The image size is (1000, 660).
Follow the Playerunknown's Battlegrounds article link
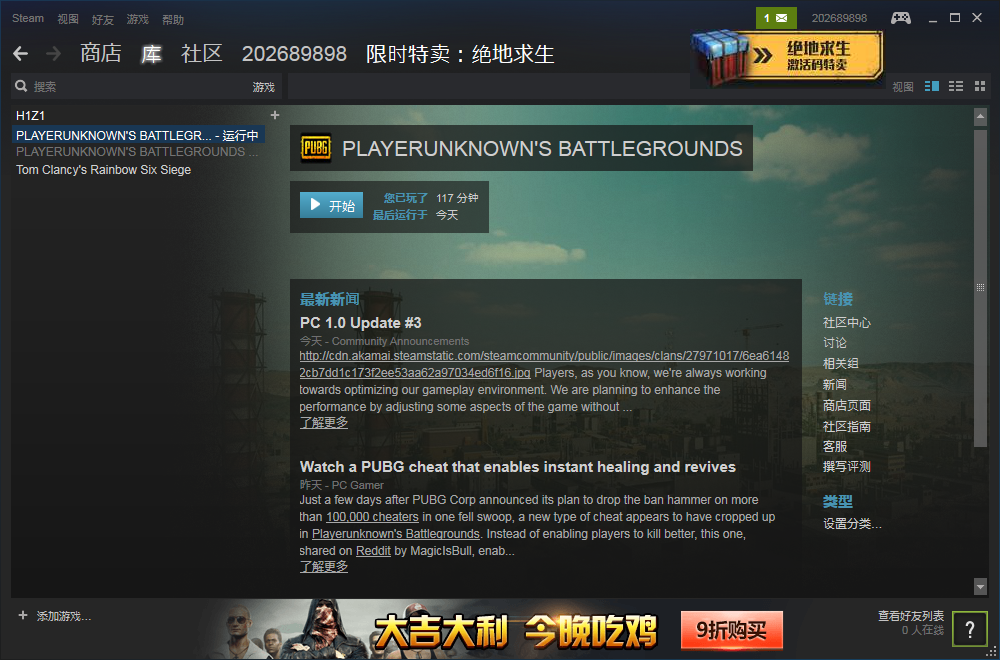tap(395, 533)
